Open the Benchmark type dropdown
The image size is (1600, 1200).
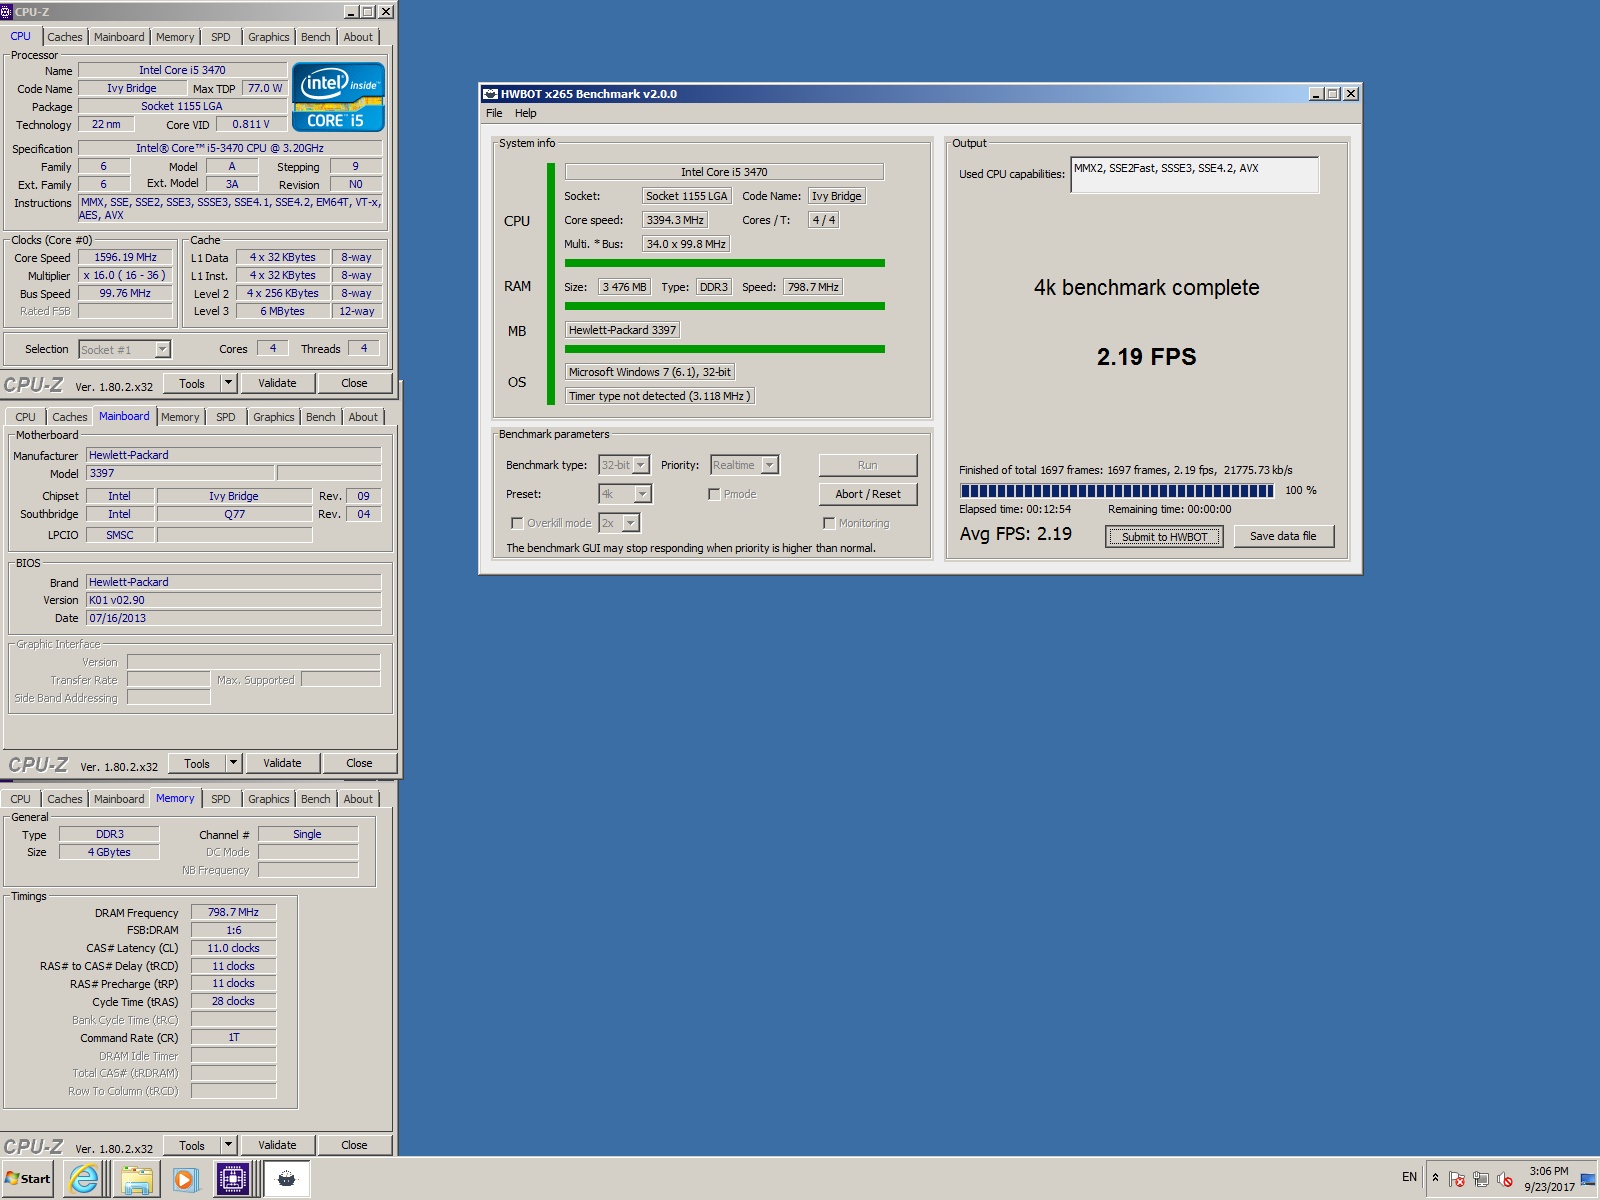tap(641, 465)
